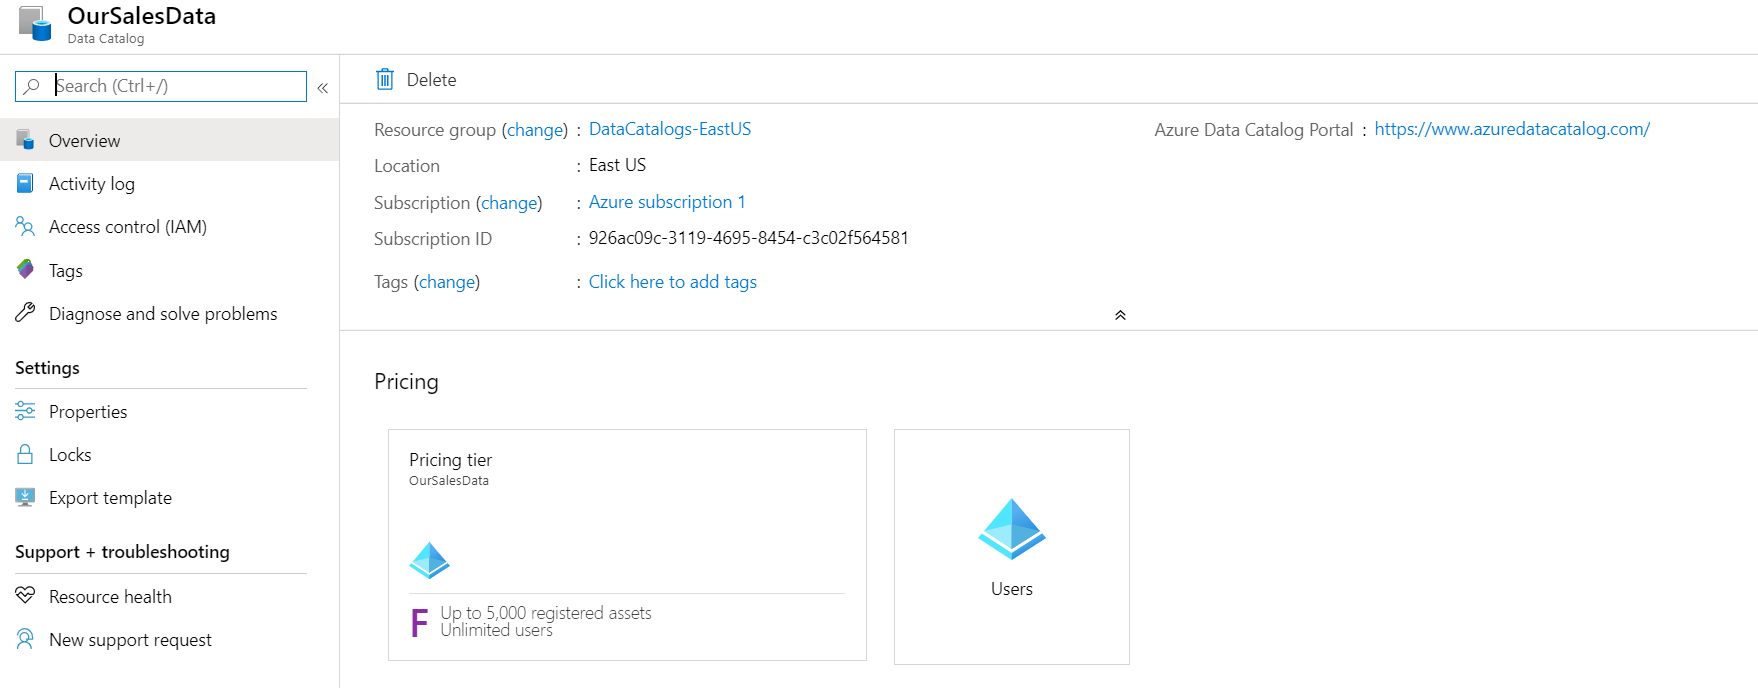
Task: Click the Activity log icon
Action: click(25, 183)
